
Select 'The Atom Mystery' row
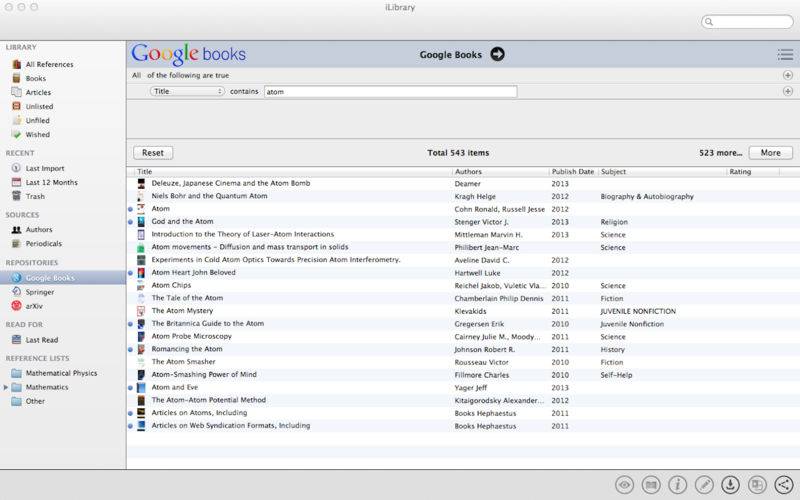pyautogui.click(x=463, y=311)
